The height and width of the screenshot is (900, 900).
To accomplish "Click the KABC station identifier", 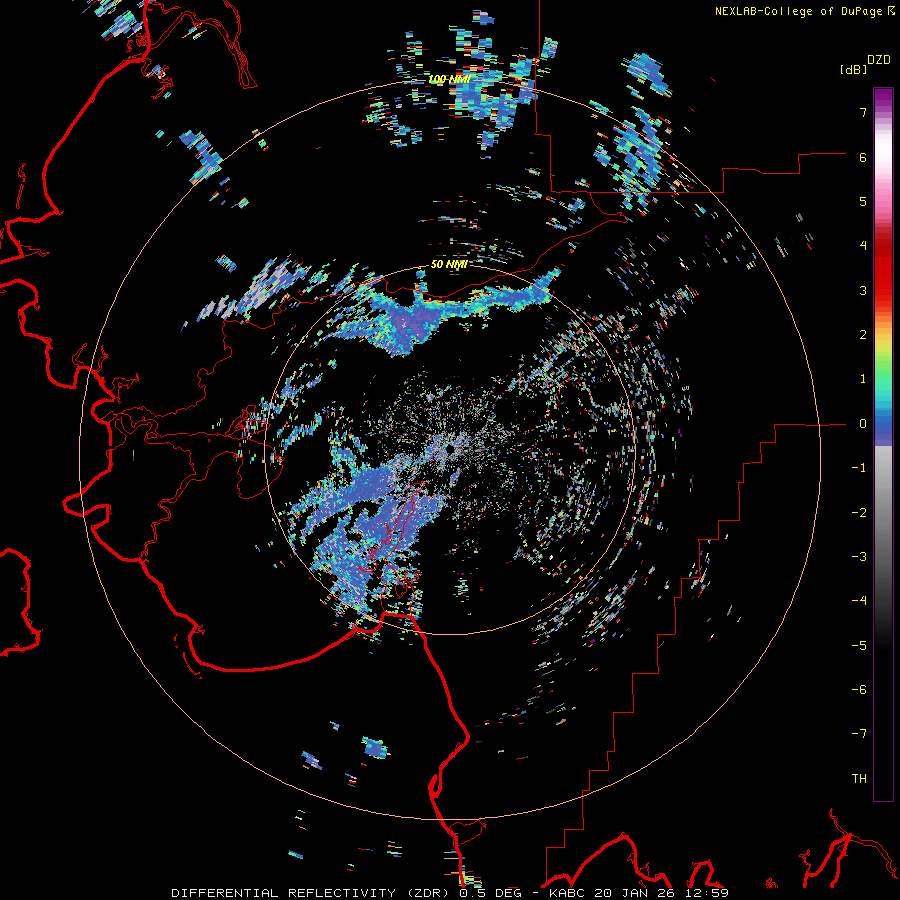I will (568, 893).
